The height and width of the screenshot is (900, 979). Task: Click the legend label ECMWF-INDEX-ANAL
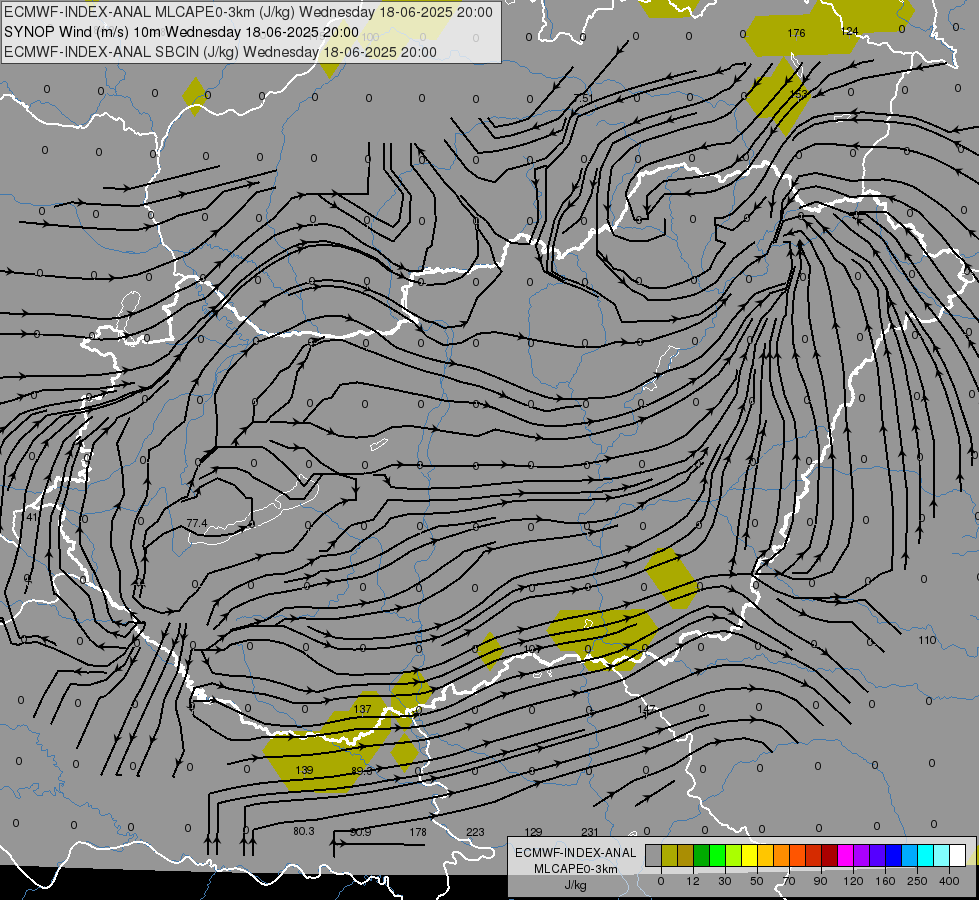pos(575,853)
